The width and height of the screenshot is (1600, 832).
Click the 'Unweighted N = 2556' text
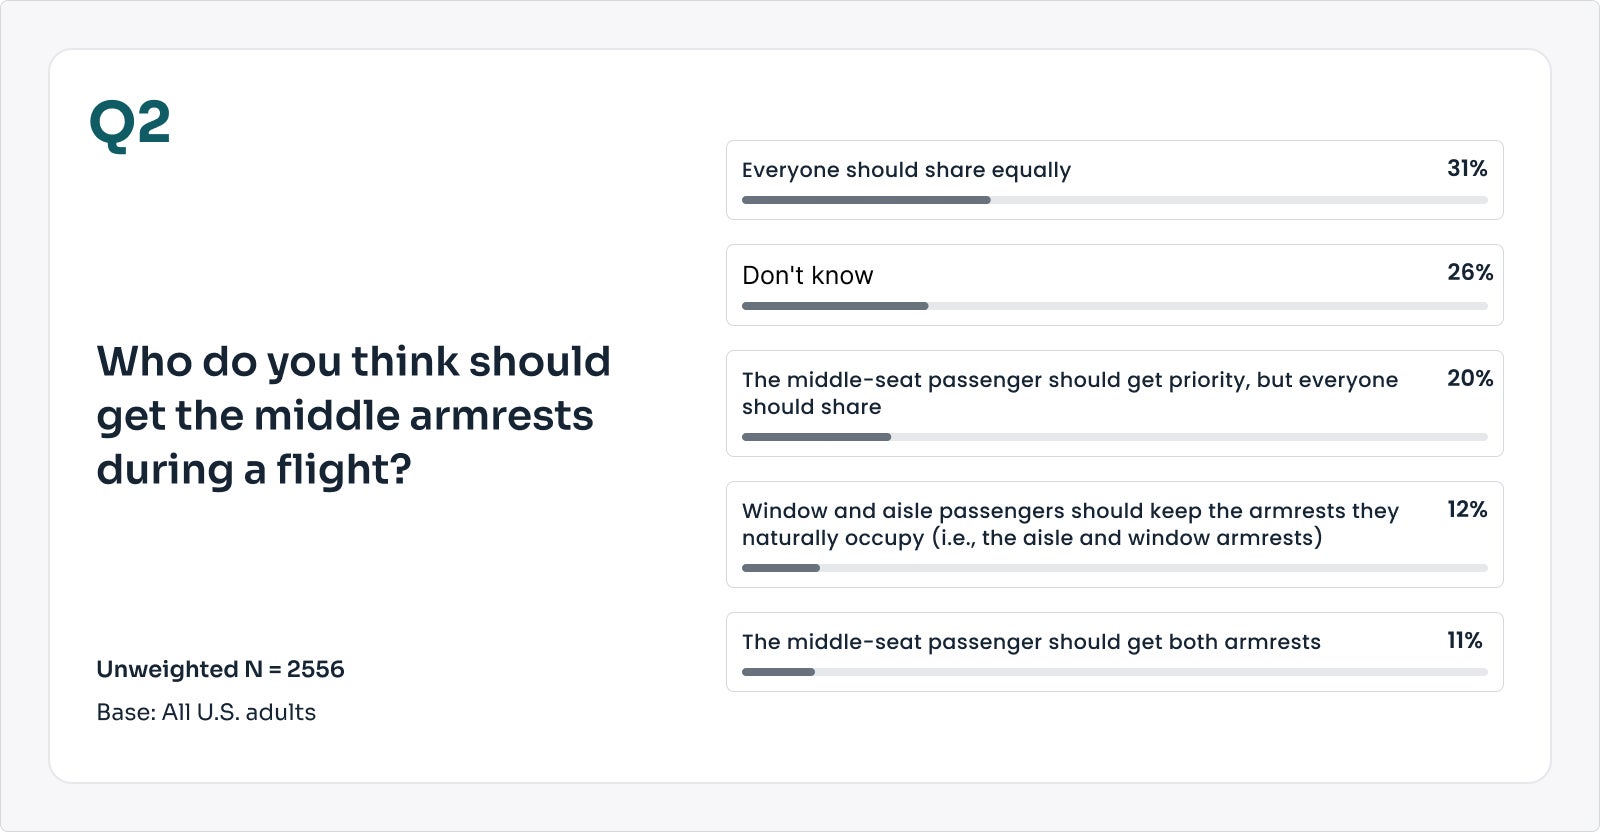pos(220,669)
